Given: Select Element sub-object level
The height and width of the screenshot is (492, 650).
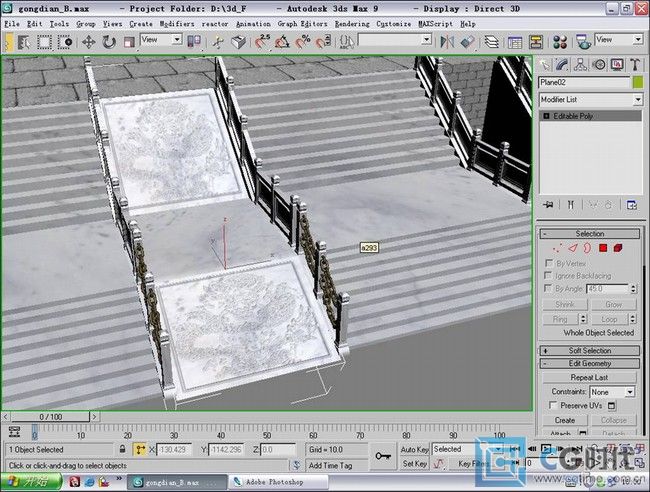Looking at the screenshot, I should pyautogui.click(x=618, y=248).
